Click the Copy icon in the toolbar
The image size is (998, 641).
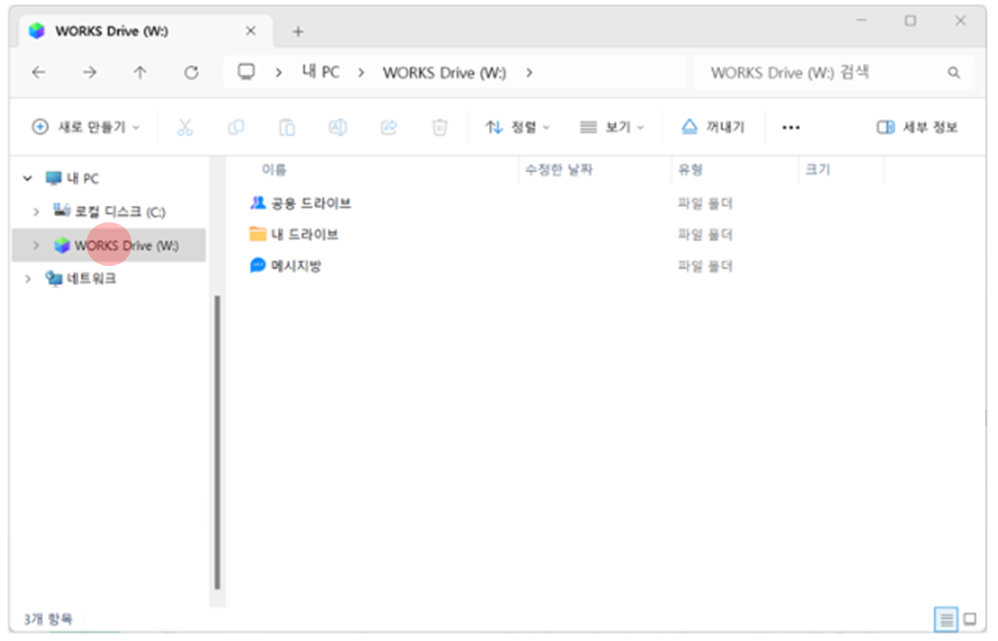(236, 127)
